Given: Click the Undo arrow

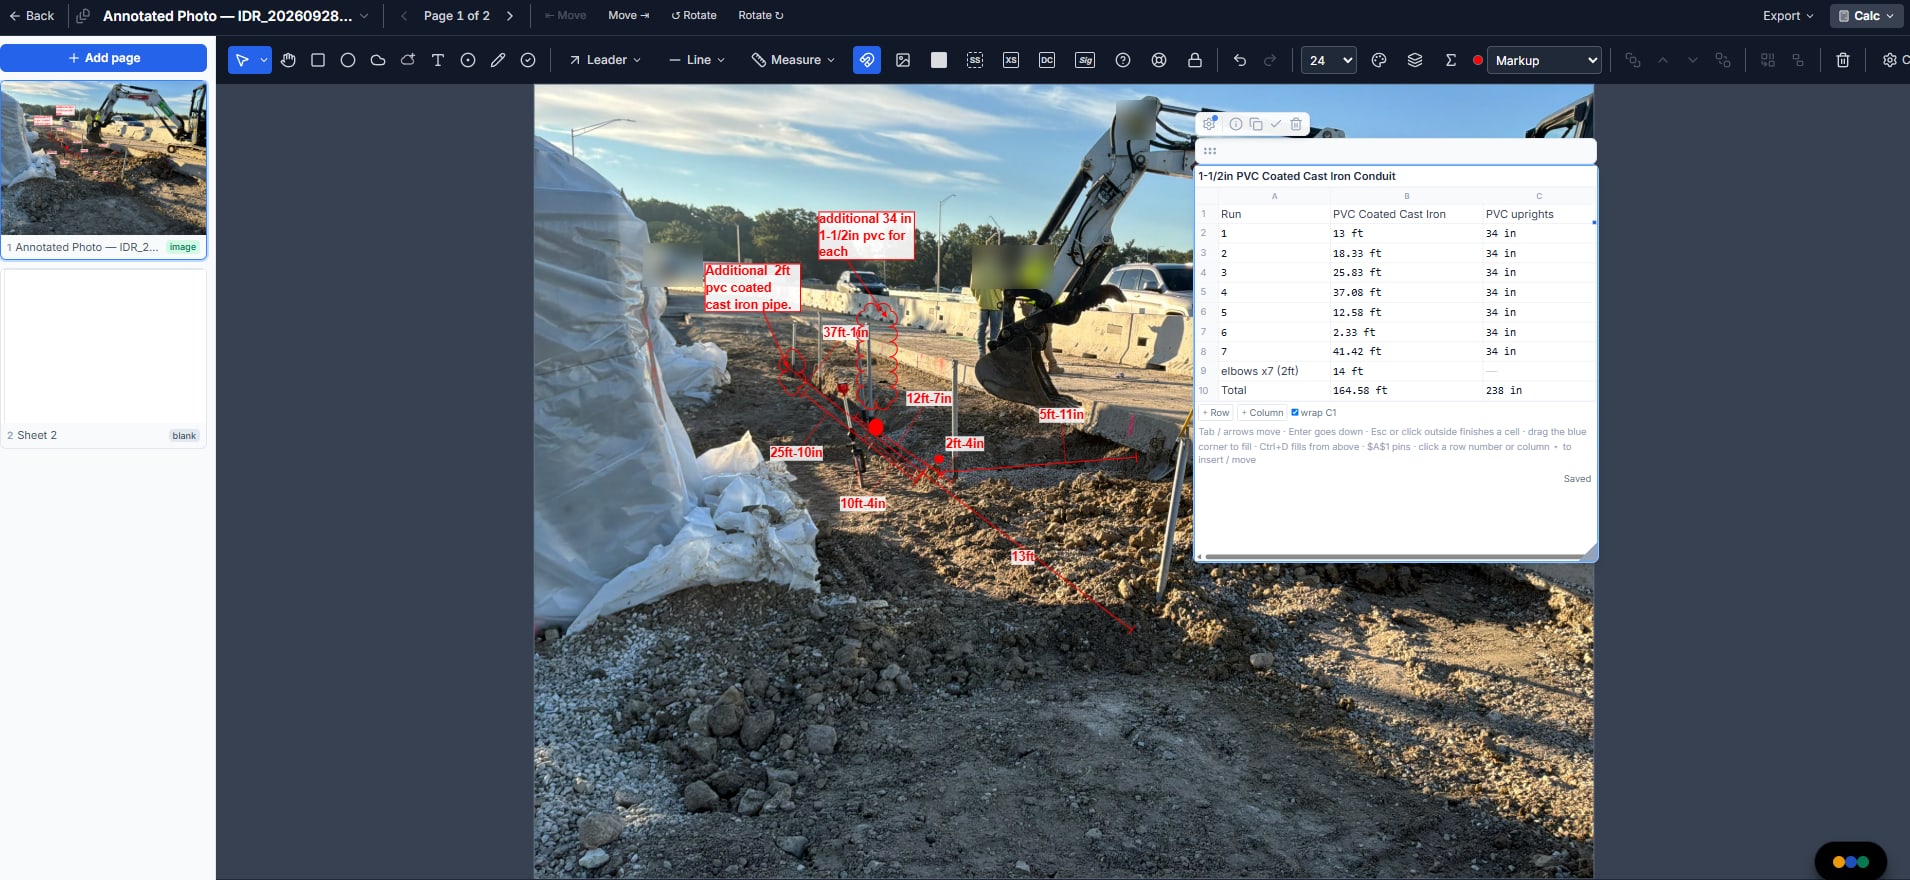Looking at the screenshot, I should tap(1240, 60).
